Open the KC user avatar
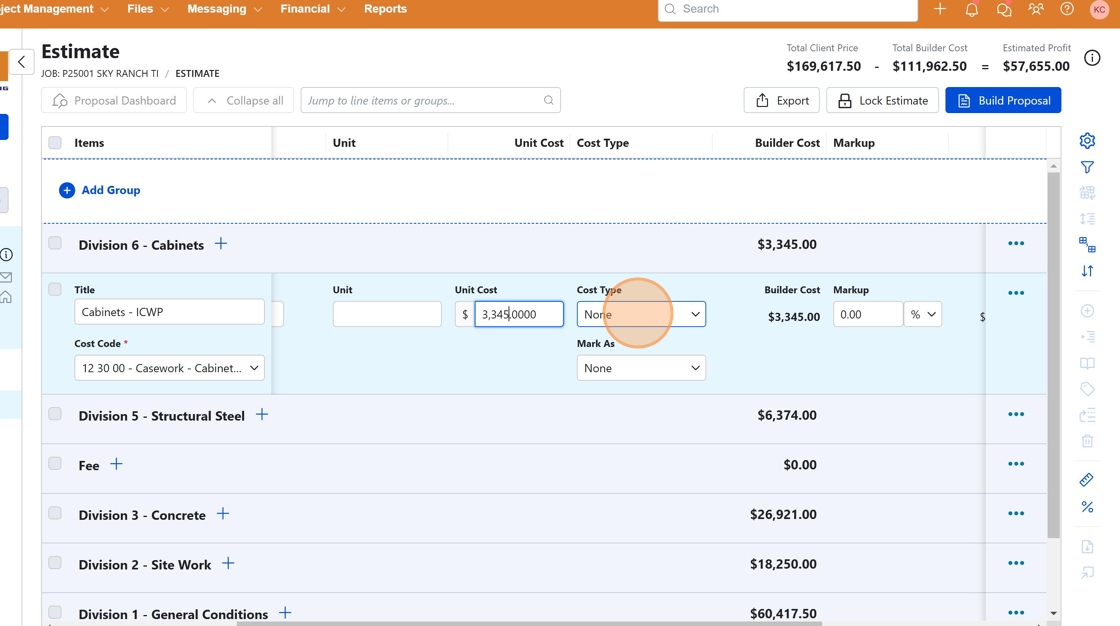The width and height of the screenshot is (1120, 626). 1099,9
